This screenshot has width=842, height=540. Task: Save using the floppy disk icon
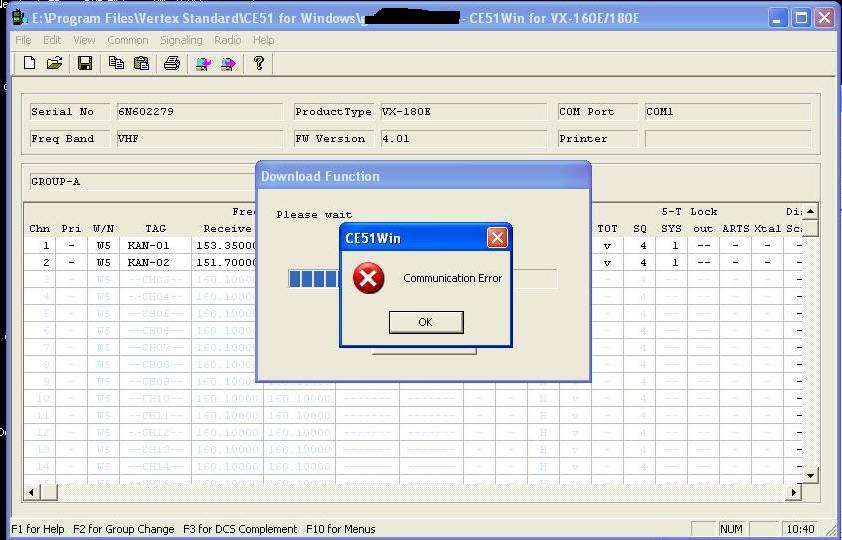(85, 63)
